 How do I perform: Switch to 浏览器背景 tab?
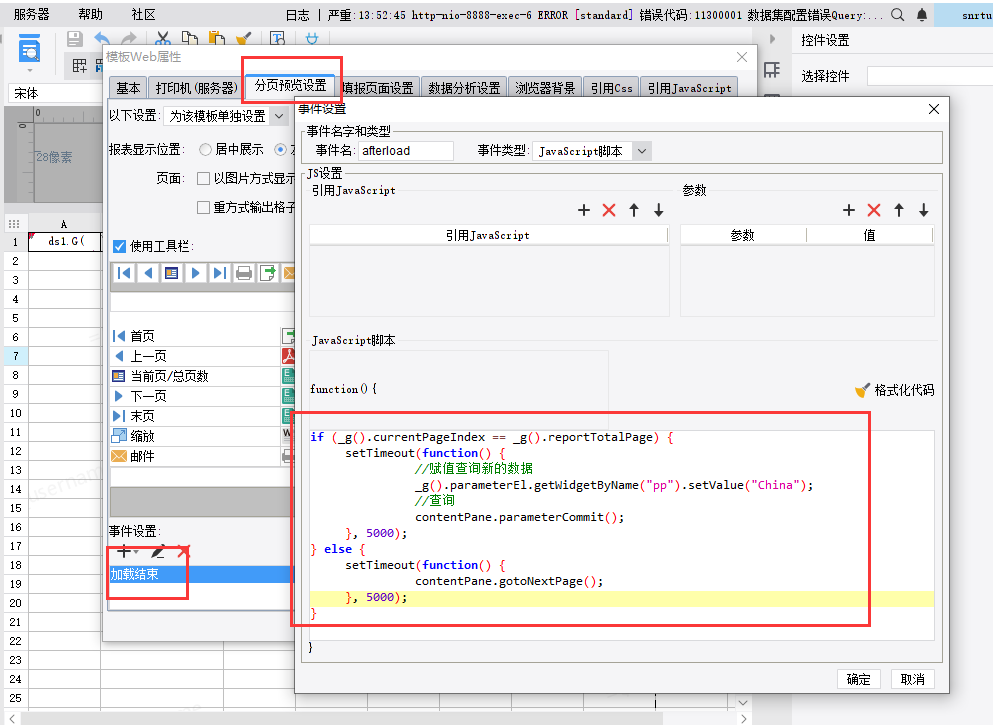pyautogui.click(x=545, y=88)
